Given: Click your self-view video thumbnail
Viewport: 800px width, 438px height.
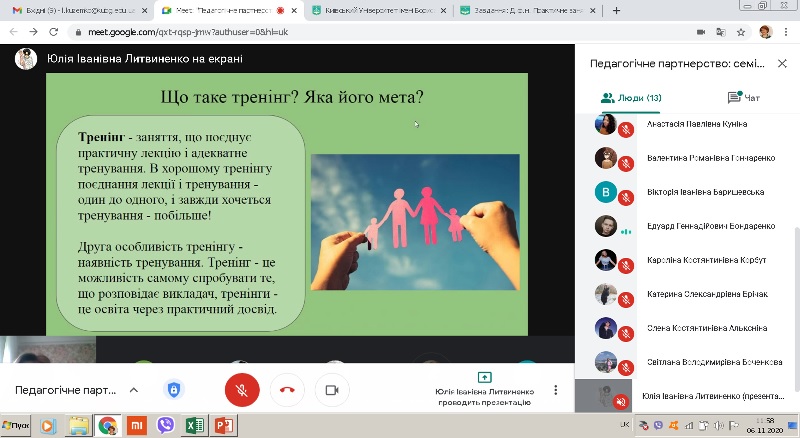Looking at the screenshot, I should tap(48, 350).
